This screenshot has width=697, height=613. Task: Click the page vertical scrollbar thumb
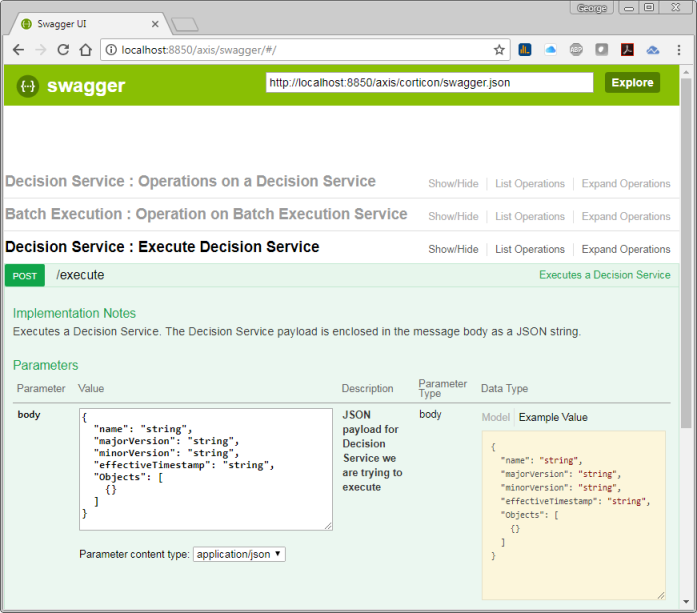(x=686, y=253)
